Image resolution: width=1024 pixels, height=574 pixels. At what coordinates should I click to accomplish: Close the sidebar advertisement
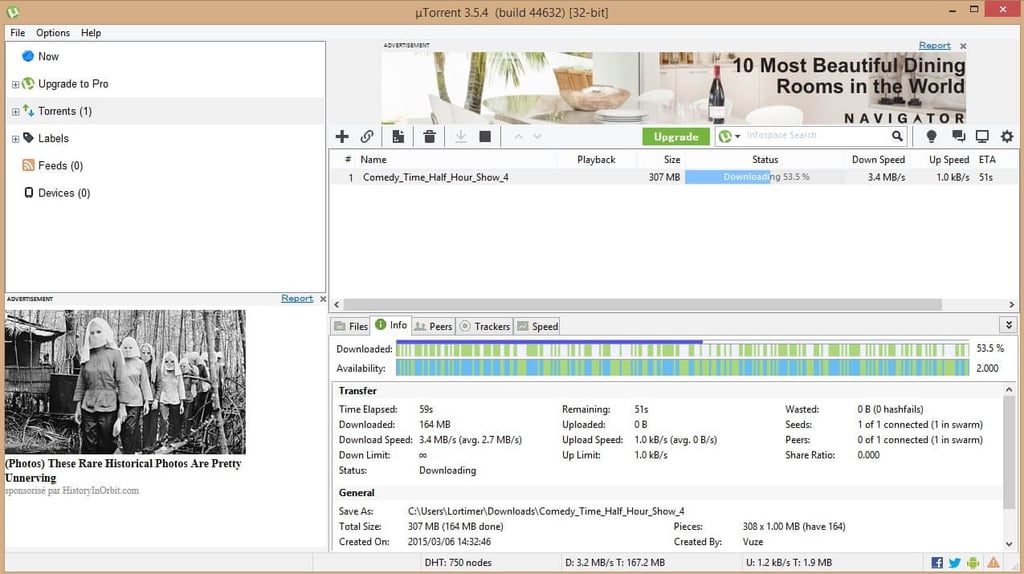[323, 298]
